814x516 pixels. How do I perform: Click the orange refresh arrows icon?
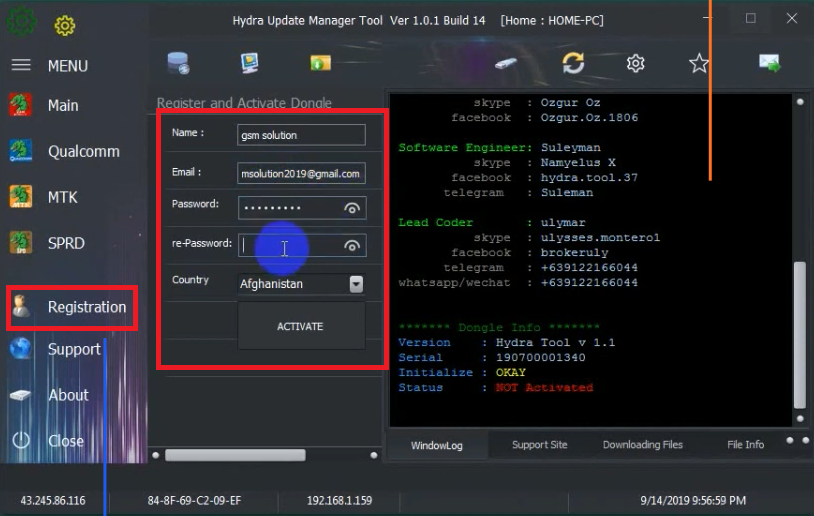point(573,63)
